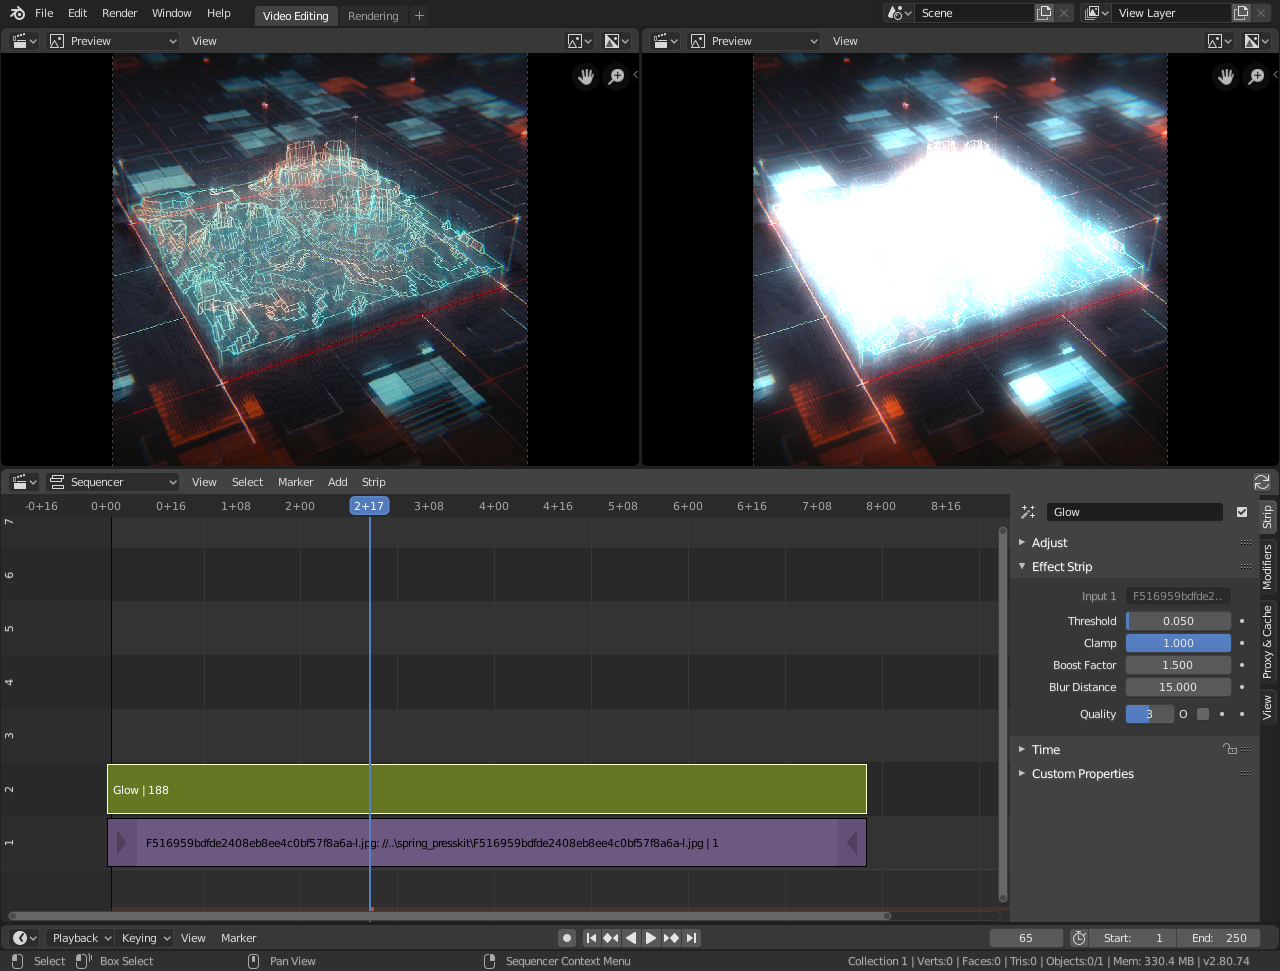Click the display channels icon in preview header
This screenshot has width=1280, height=971.
(616, 40)
